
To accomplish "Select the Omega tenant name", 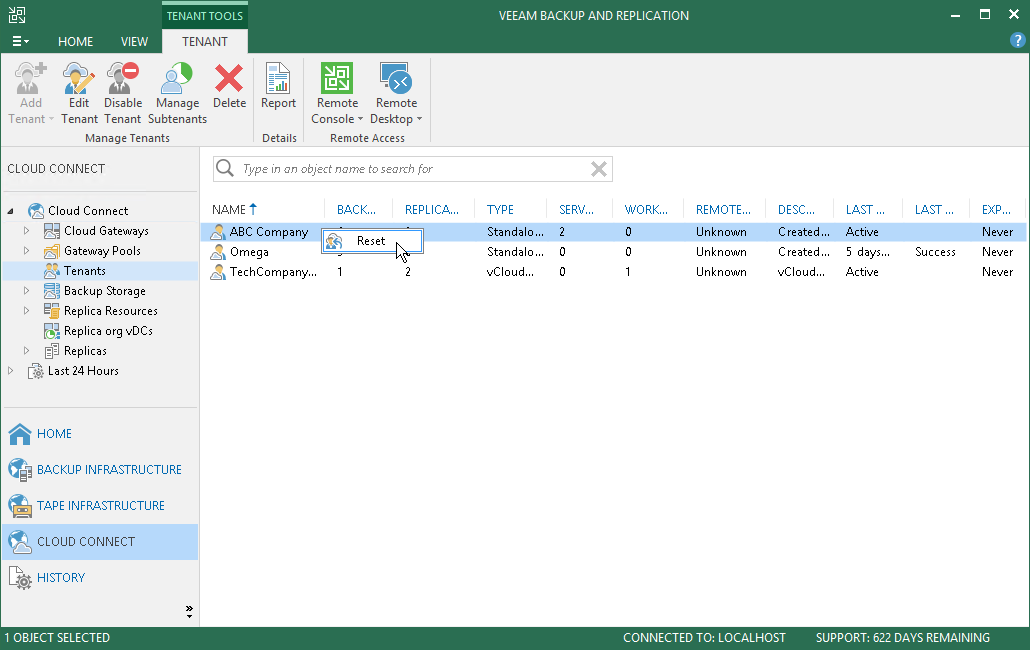I will [249, 252].
